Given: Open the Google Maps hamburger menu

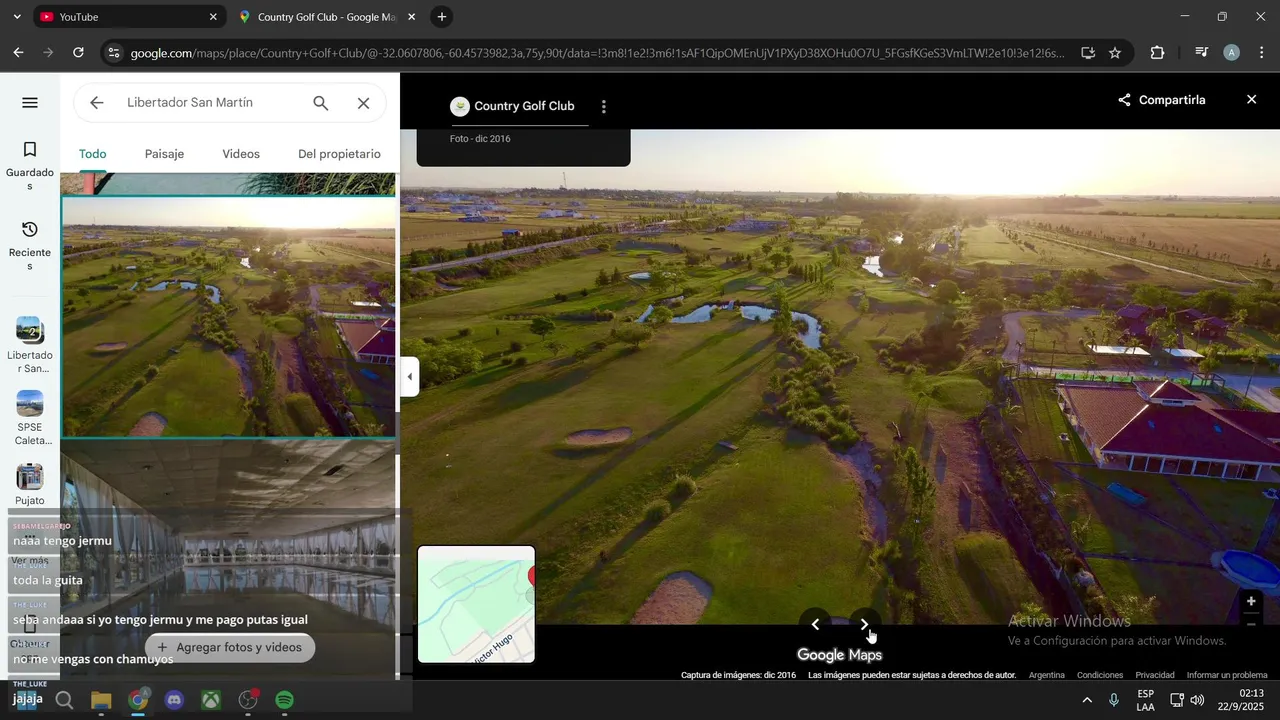Looking at the screenshot, I should click(x=30, y=103).
